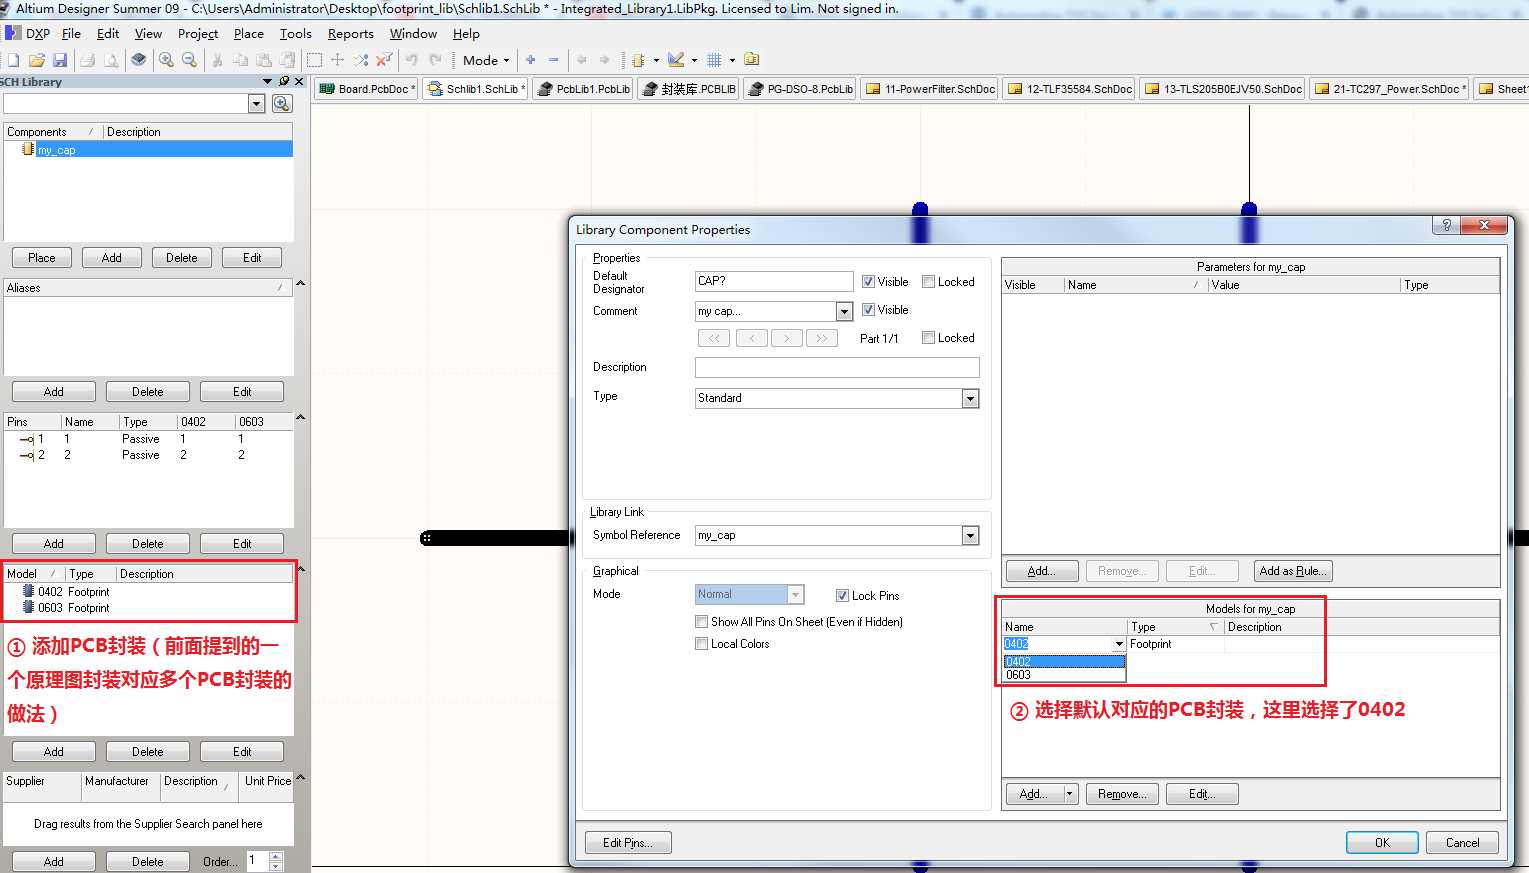The image size is (1529, 873).
Task: Toggle Locked checkbox for Default Designator
Action: click(x=928, y=282)
